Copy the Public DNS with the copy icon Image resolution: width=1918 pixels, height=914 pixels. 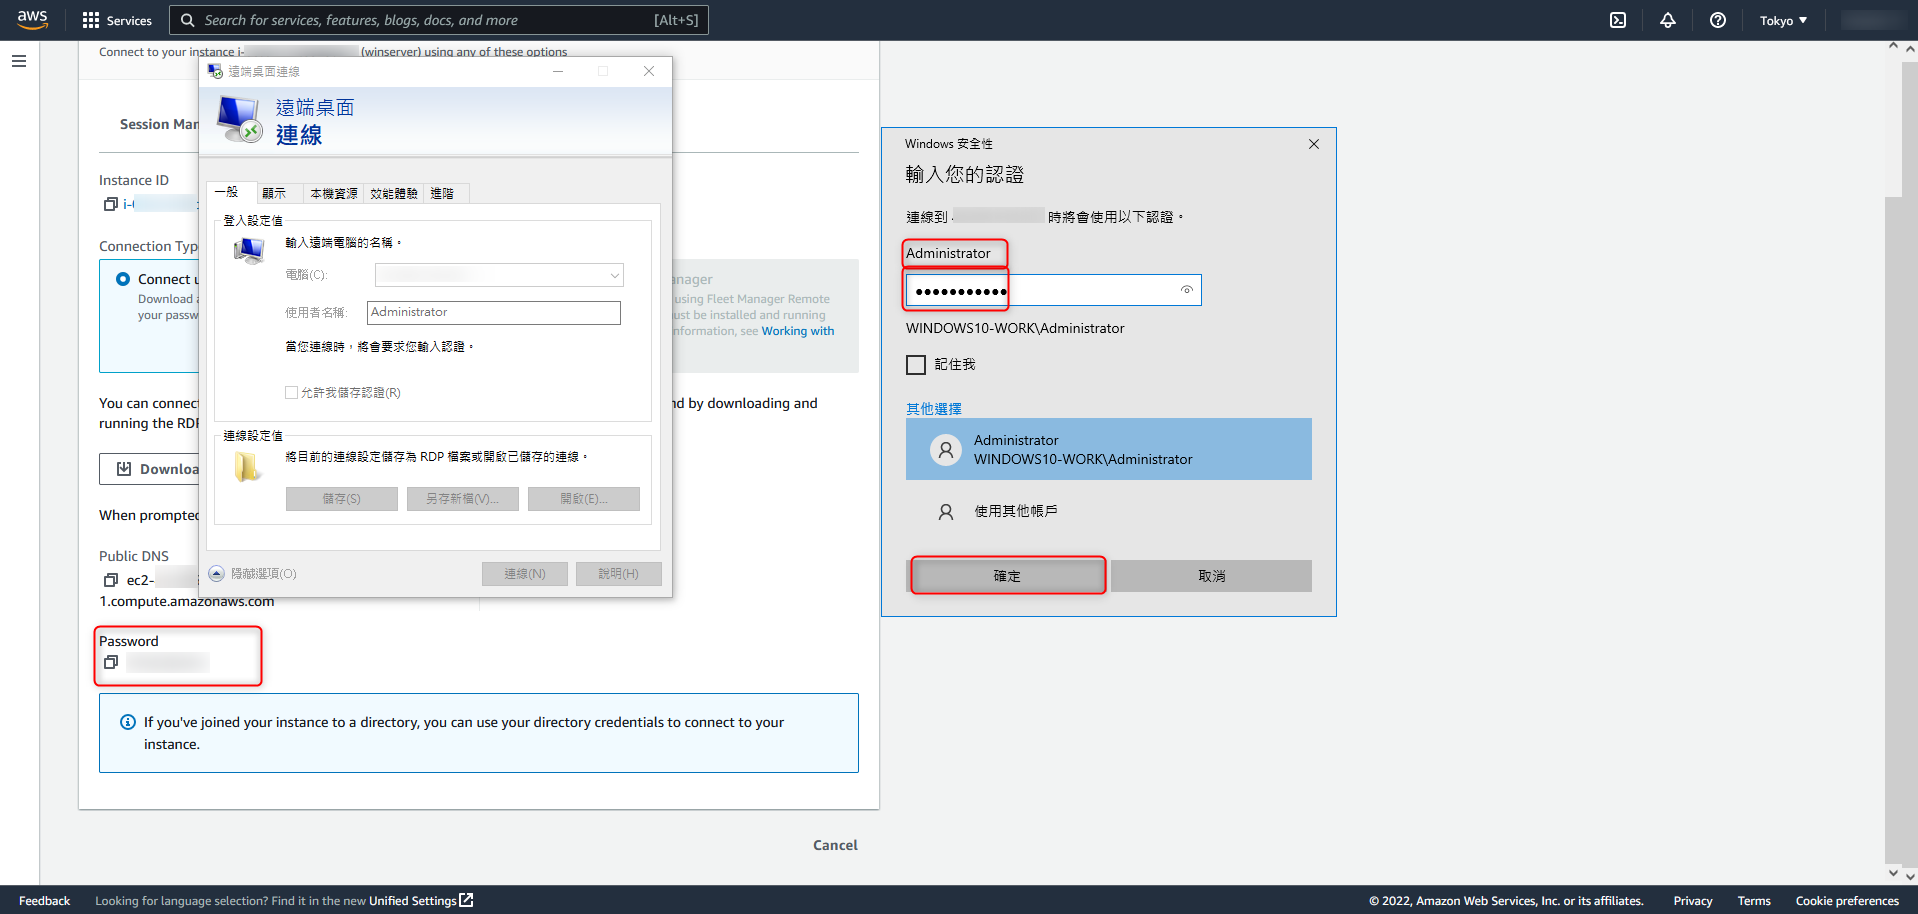click(x=111, y=580)
